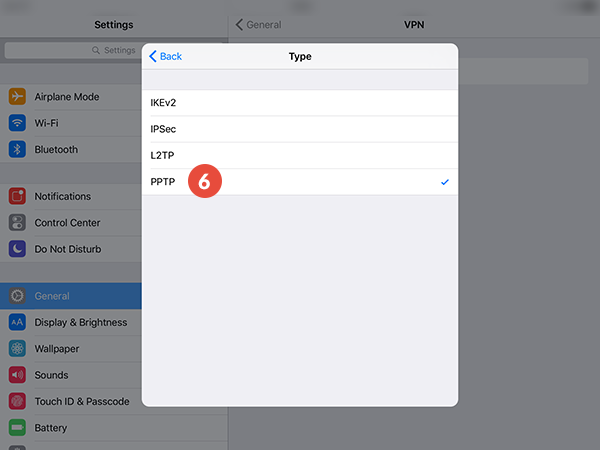Image resolution: width=600 pixels, height=450 pixels.
Task: Return to General from VPN page
Action: tap(258, 25)
